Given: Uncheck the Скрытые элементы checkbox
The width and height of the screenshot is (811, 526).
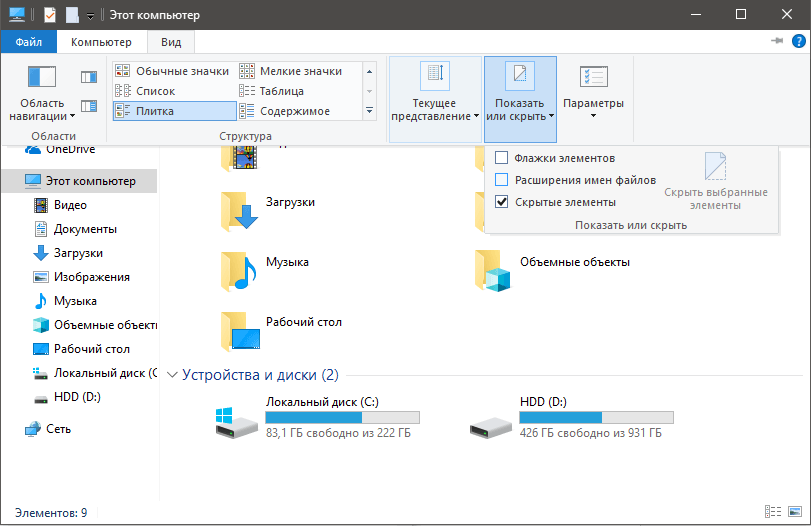Looking at the screenshot, I should 502,202.
